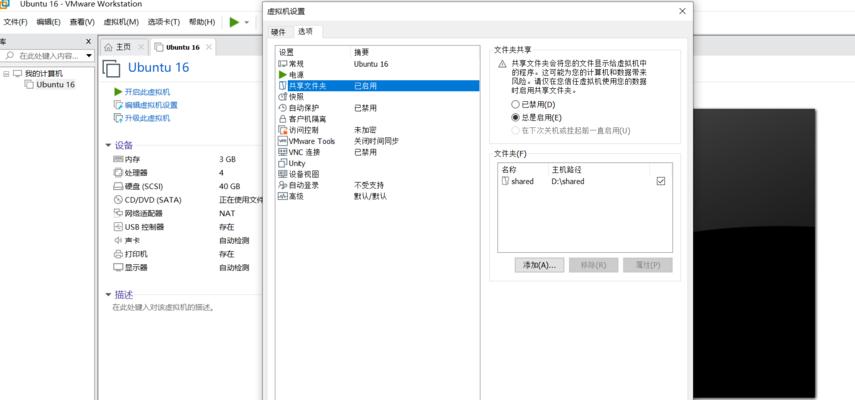Click the large Ubuntu 16 VM title icon
The width and height of the screenshot is (855, 400).
(111, 68)
